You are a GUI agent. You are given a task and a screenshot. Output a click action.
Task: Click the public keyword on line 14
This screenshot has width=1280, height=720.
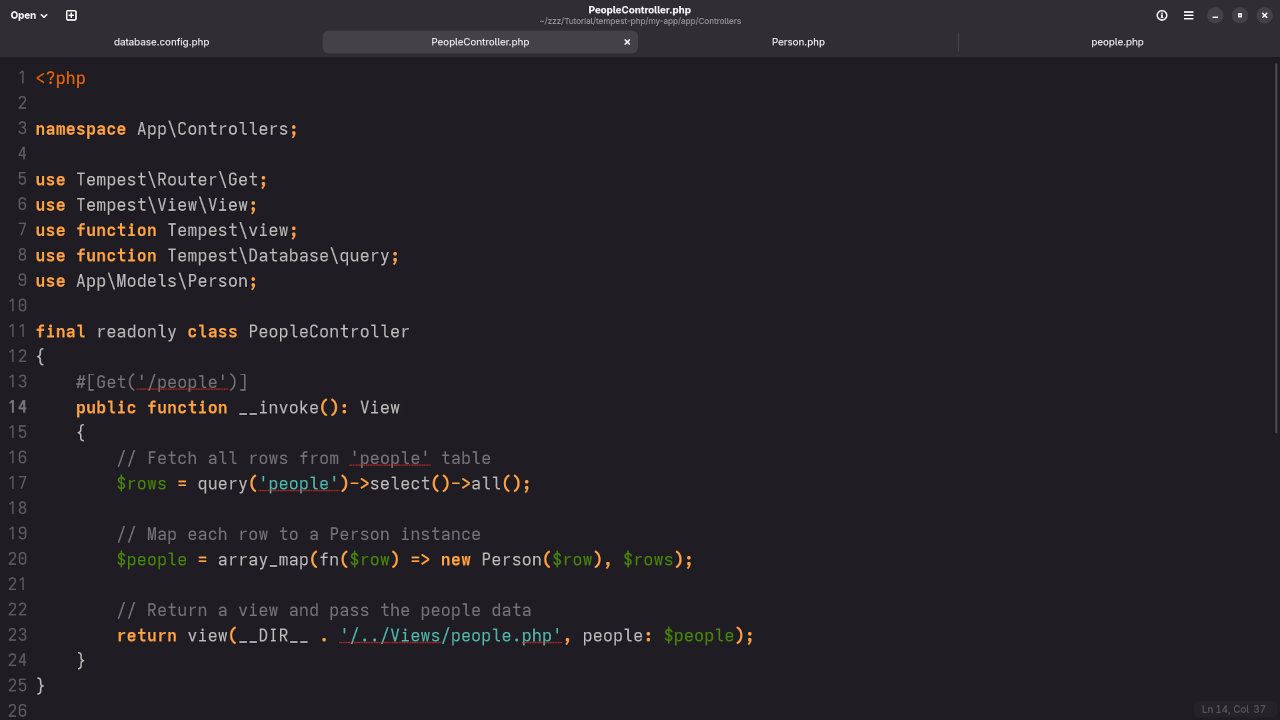[106, 408]
